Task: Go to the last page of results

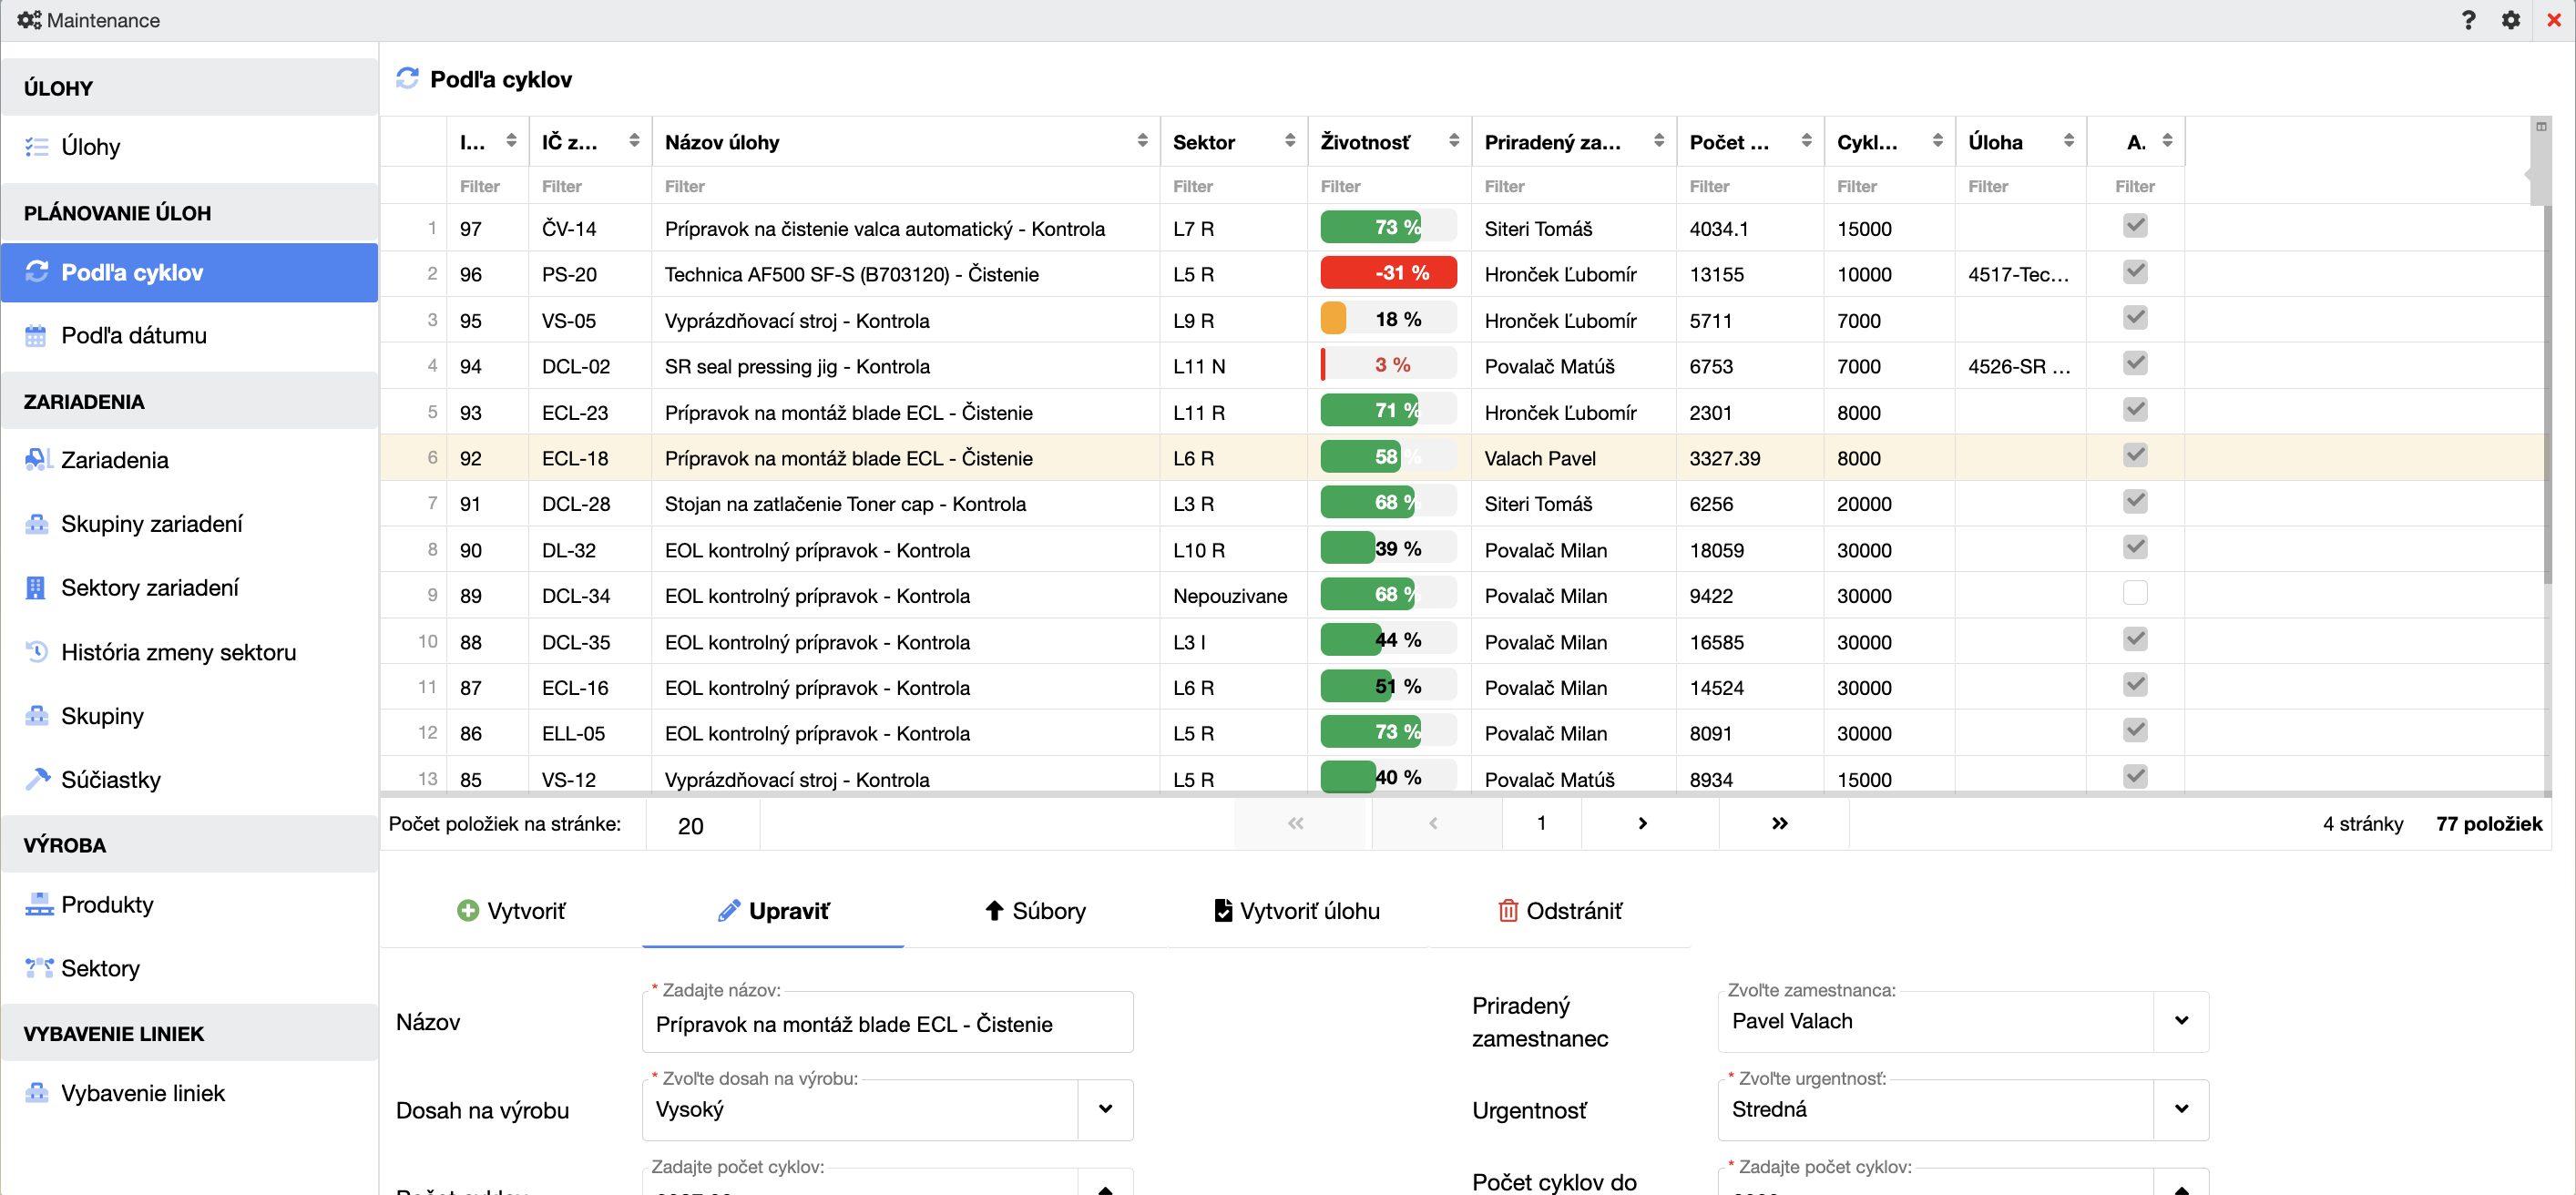Action: tap(1779, 823)
